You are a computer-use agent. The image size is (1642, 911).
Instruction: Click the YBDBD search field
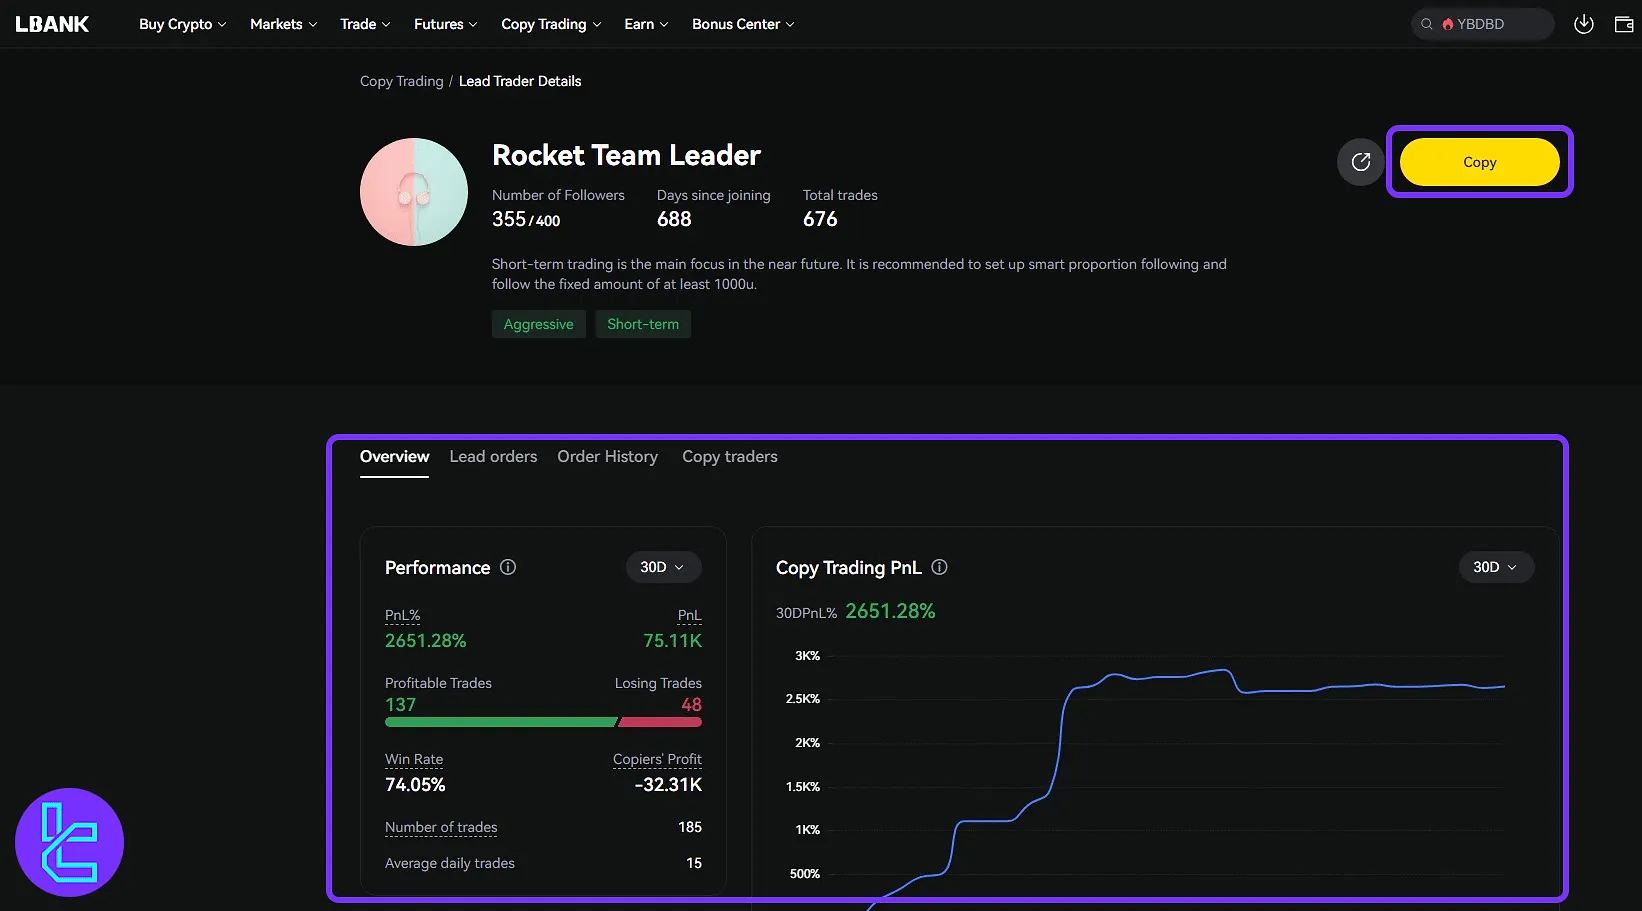(x=1483, y=24)
